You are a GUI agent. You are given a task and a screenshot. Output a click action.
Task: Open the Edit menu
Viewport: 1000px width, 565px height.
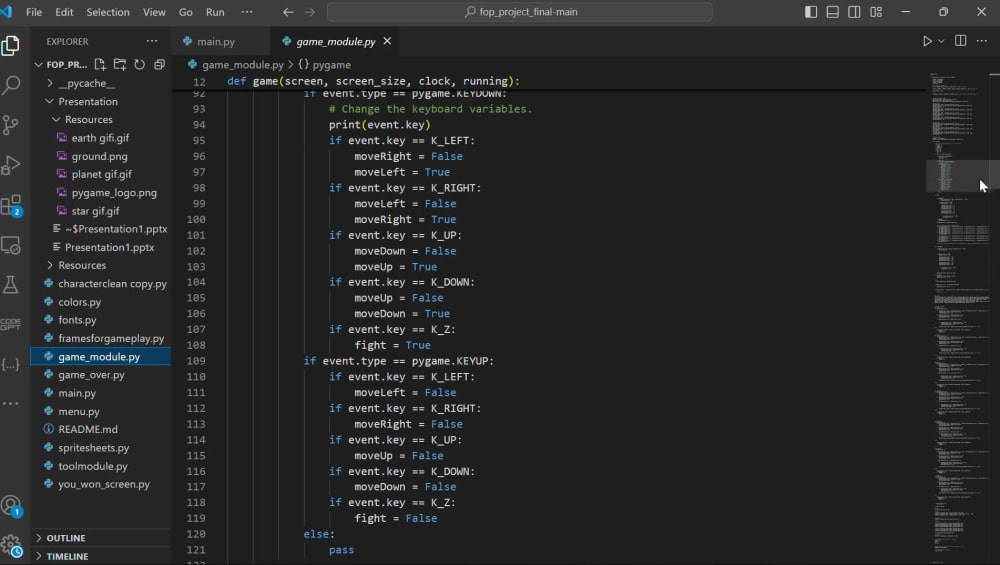[x=64, y=12]
